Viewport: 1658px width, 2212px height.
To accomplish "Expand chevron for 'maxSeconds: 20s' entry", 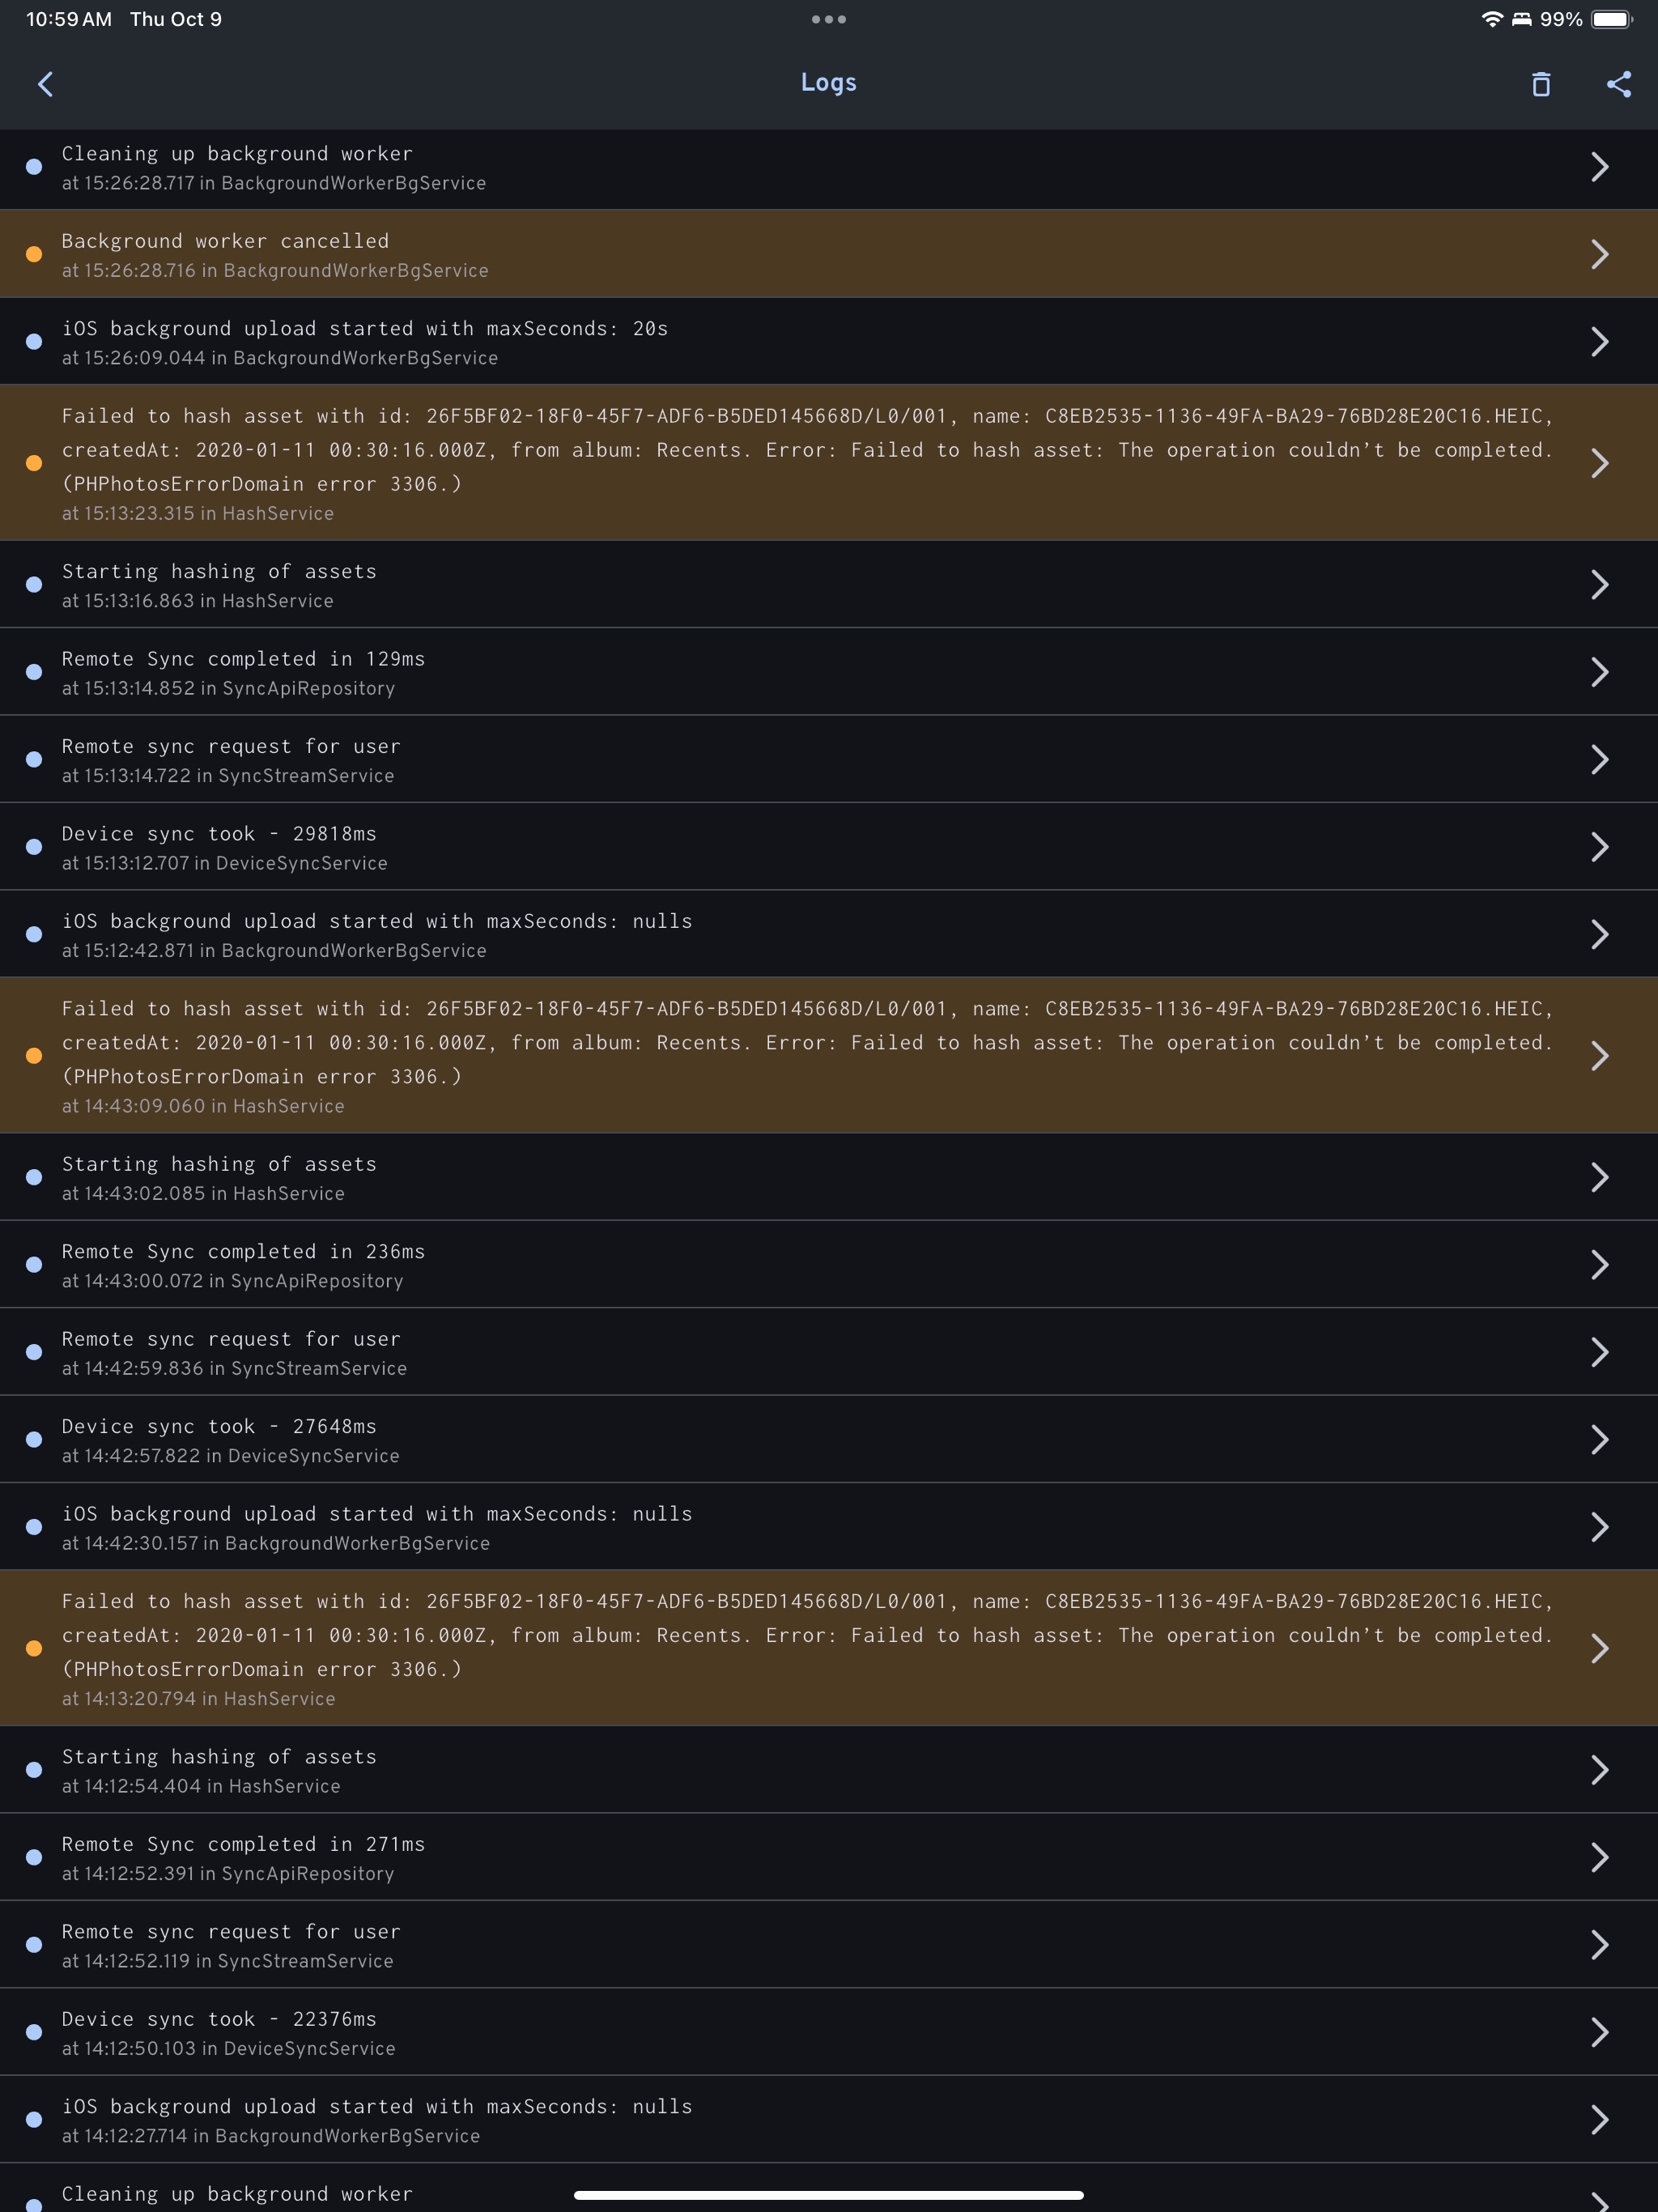I will click(x=1599, y=342).
